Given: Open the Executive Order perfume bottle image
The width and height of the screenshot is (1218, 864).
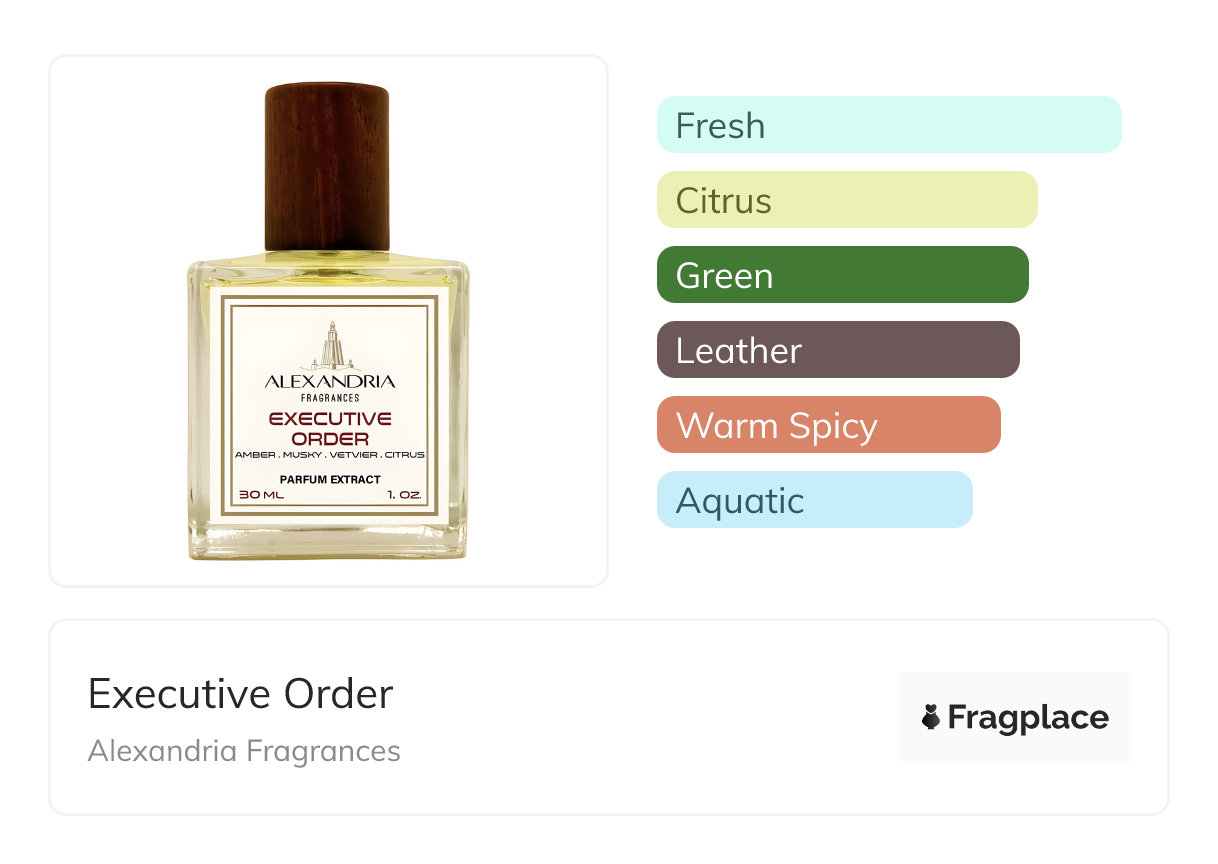Looking at the screenshot, I should tap(328, 321).
